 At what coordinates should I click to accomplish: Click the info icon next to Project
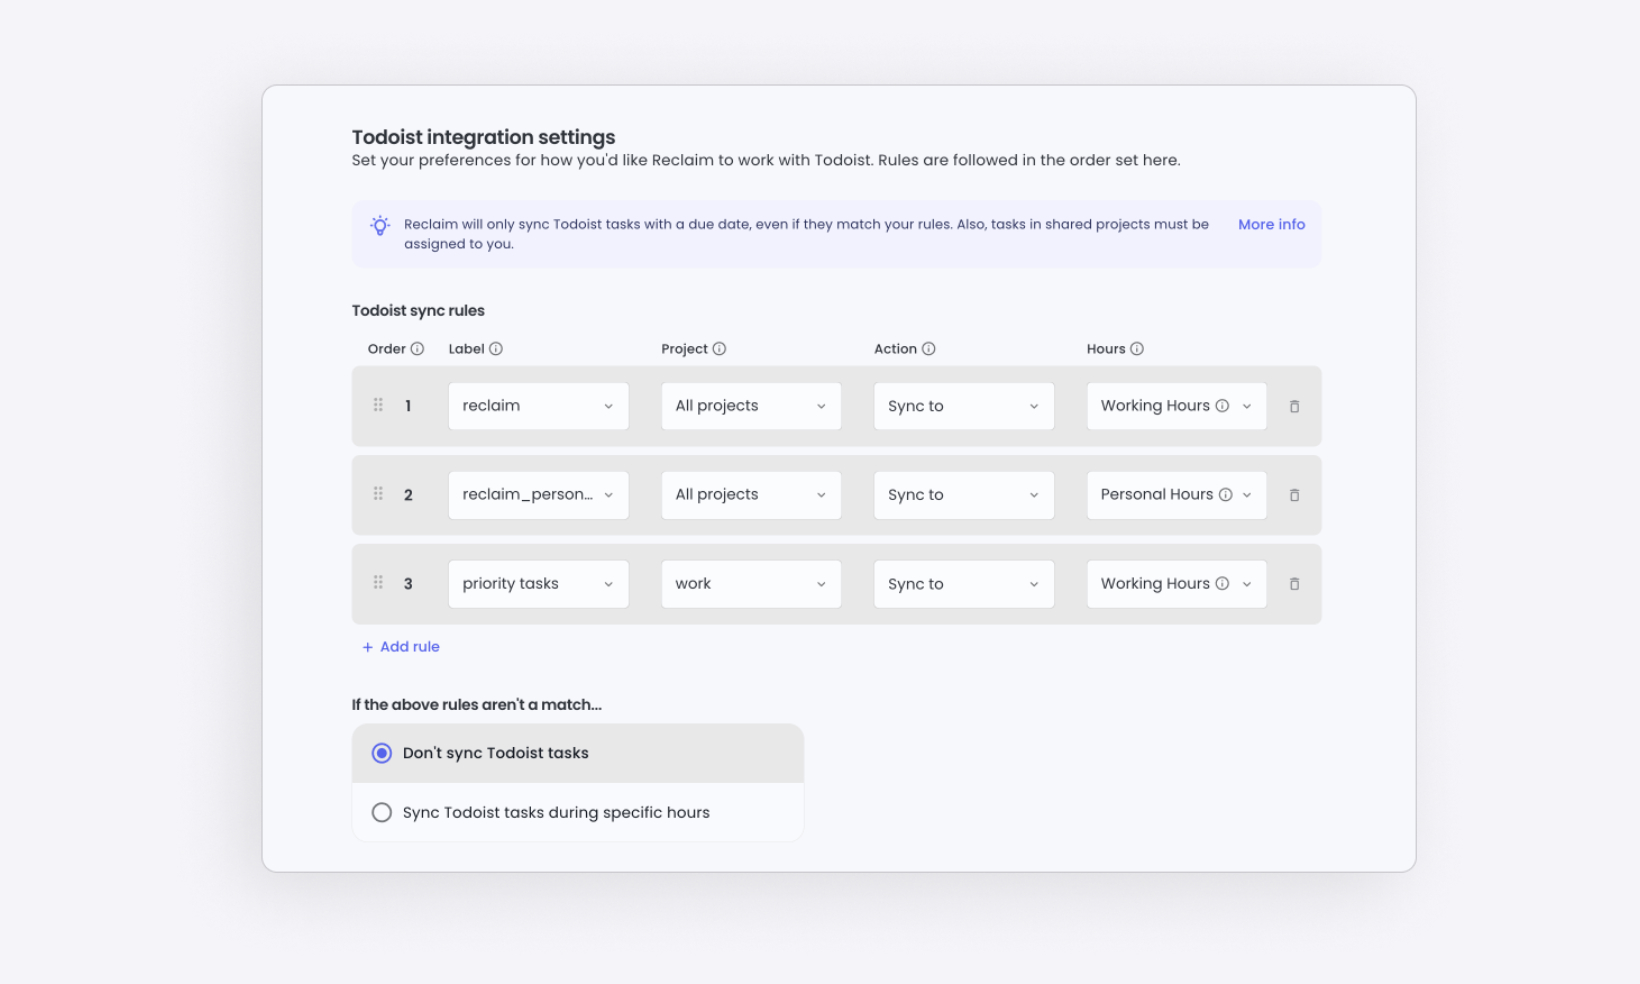click(x=719, y=349)
